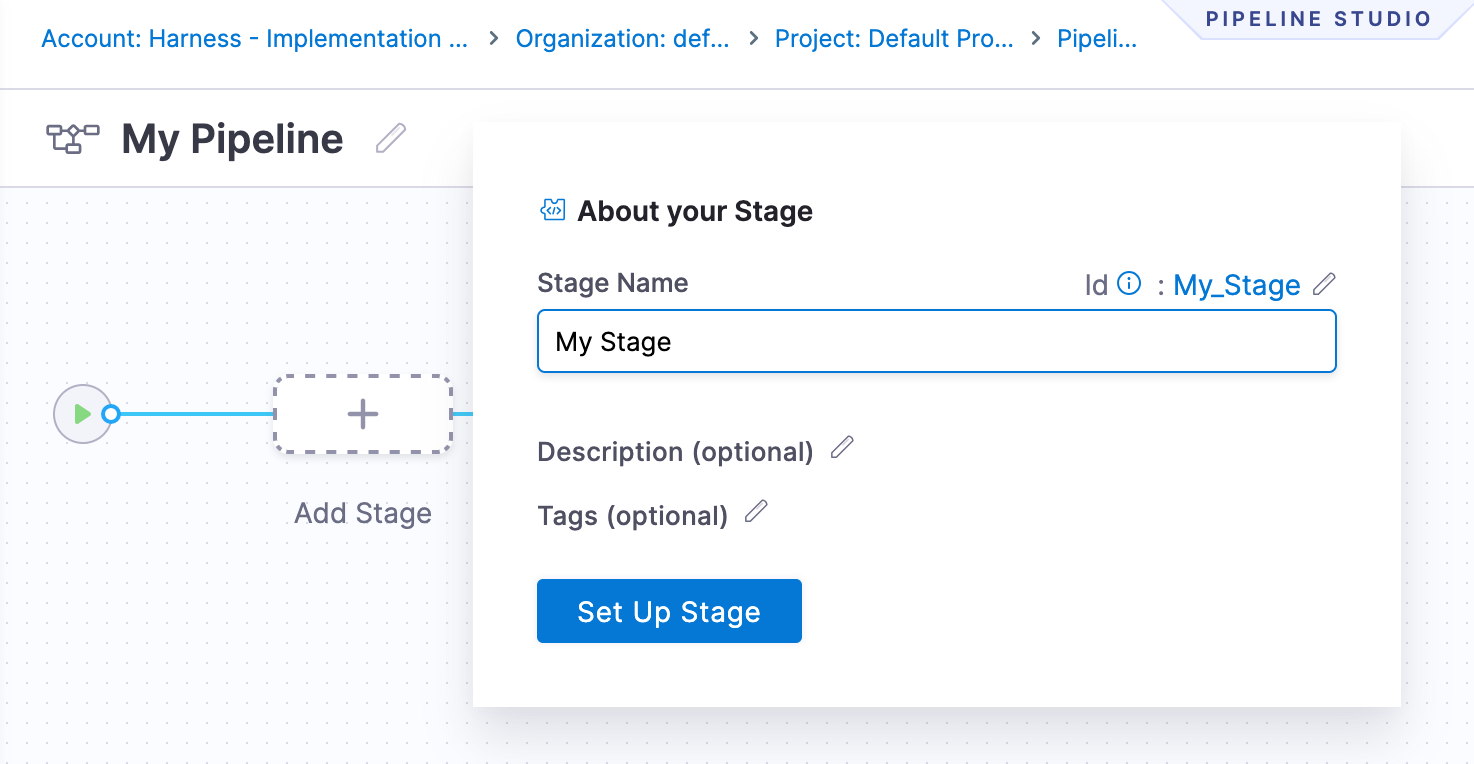Navigate to Project: Default breadcrumb link
The image size is (1474, 764).
tap(894, 39)
